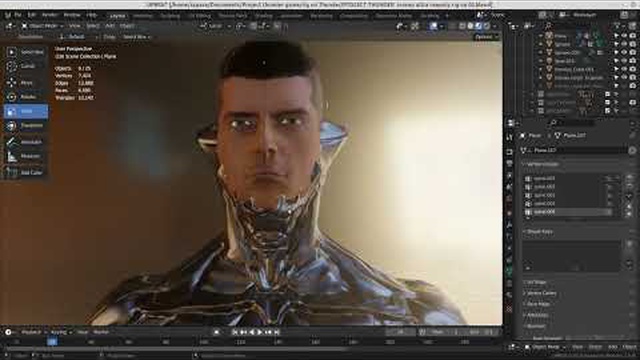This screenshot has height=360, width=640.
Task: Switch to the Geometry Nodes workspace tab
Action: point(393,16)
